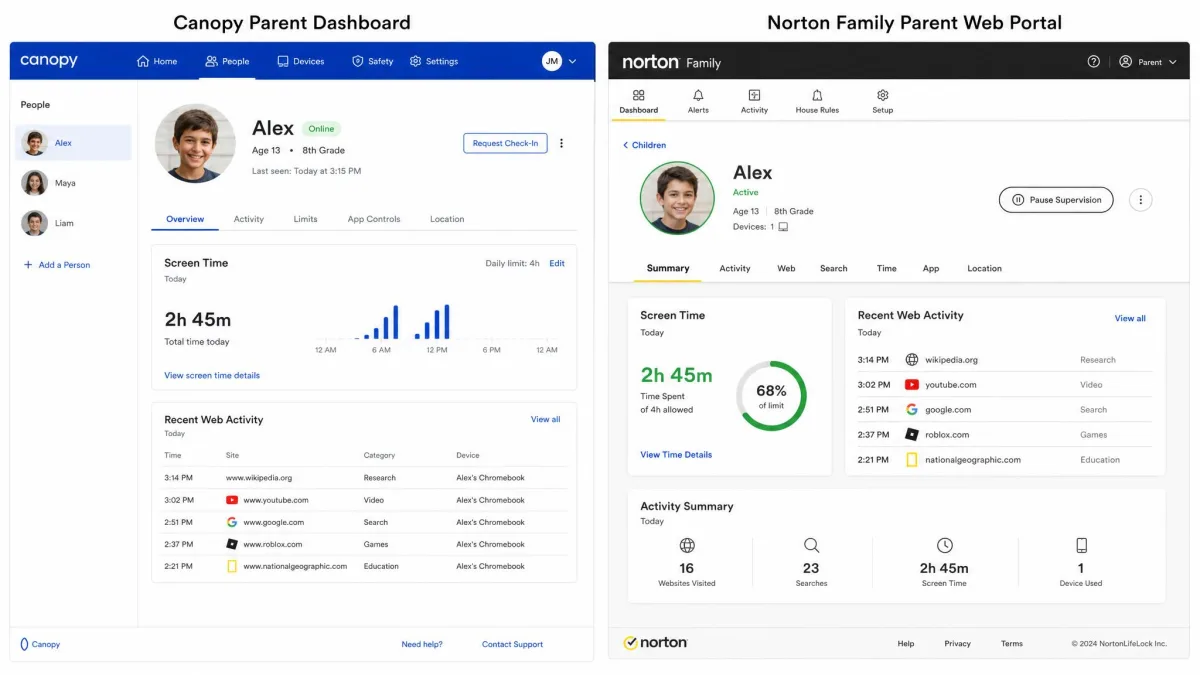Click youtube.com row icon in Norton
1200x675 pixels.
(911, 385)
